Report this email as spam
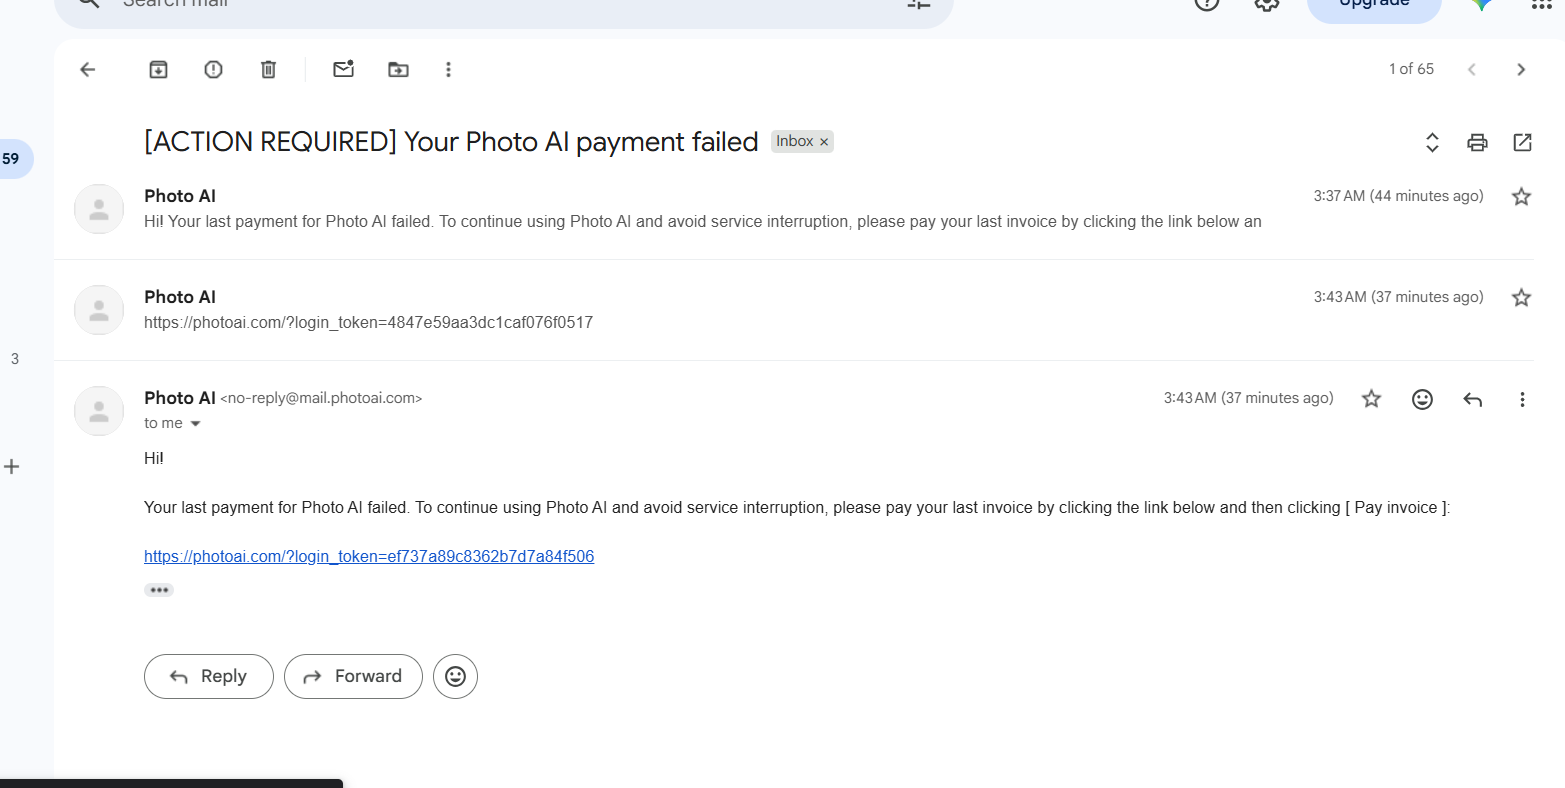1565x788 pixels. (x=213, y=69)
